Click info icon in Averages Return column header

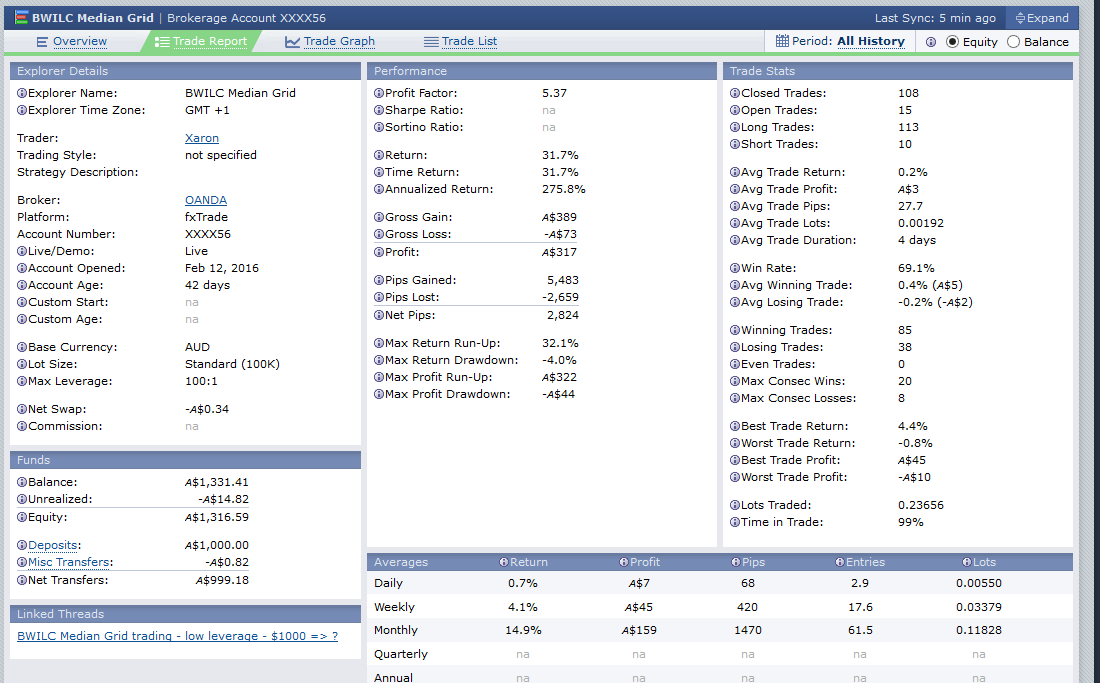pyautogui.click(x=503, y=562)
